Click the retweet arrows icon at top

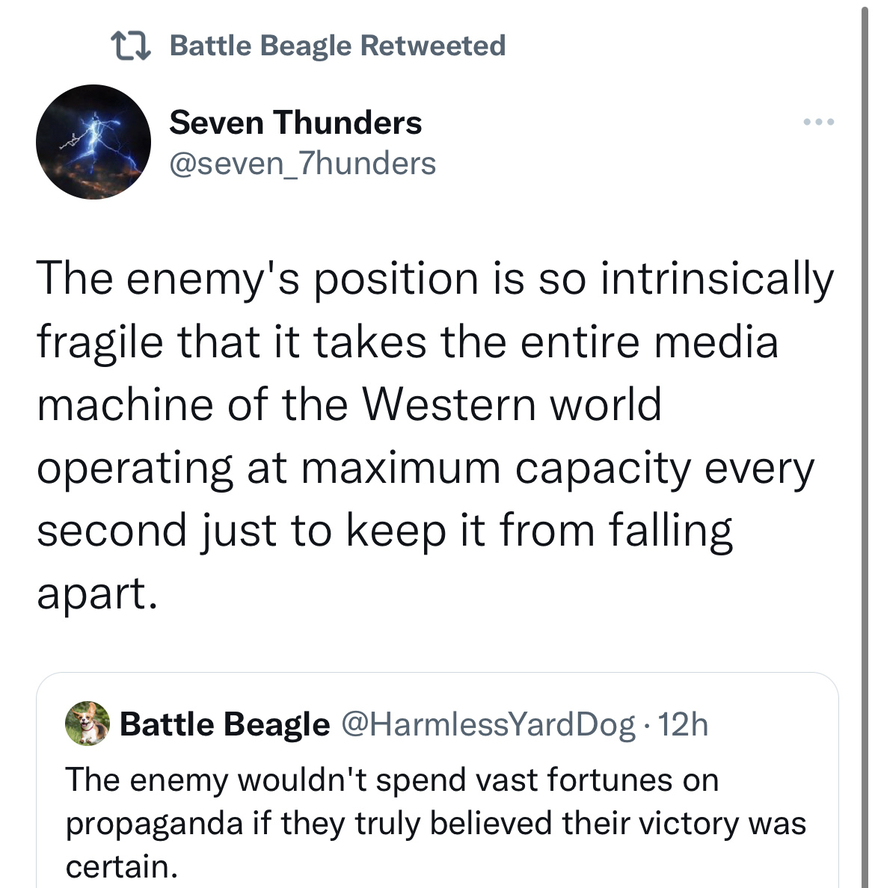[130, 46]
